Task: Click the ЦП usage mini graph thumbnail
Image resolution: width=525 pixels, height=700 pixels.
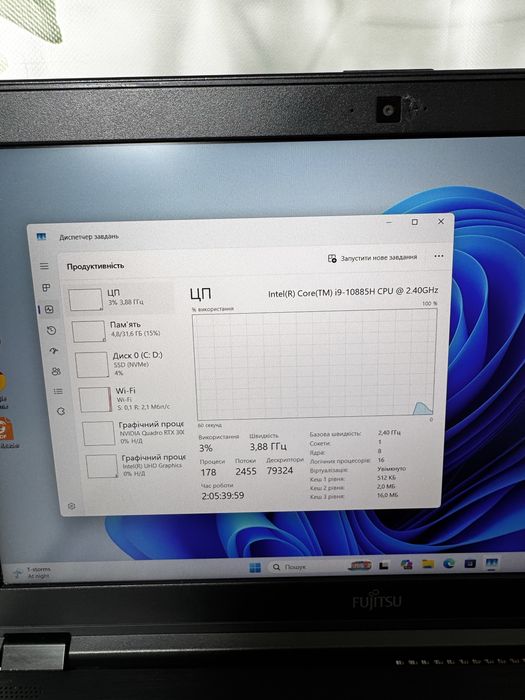Action: 85,300
